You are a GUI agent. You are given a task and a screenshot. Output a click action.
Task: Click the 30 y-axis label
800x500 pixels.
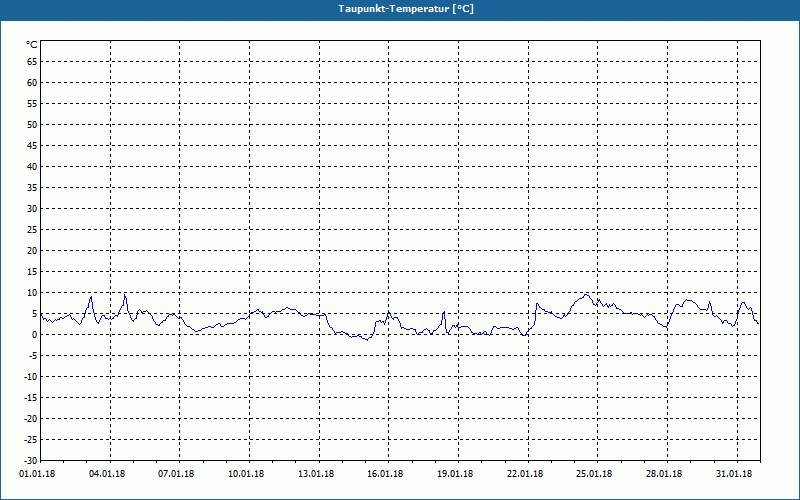[32, 209]
